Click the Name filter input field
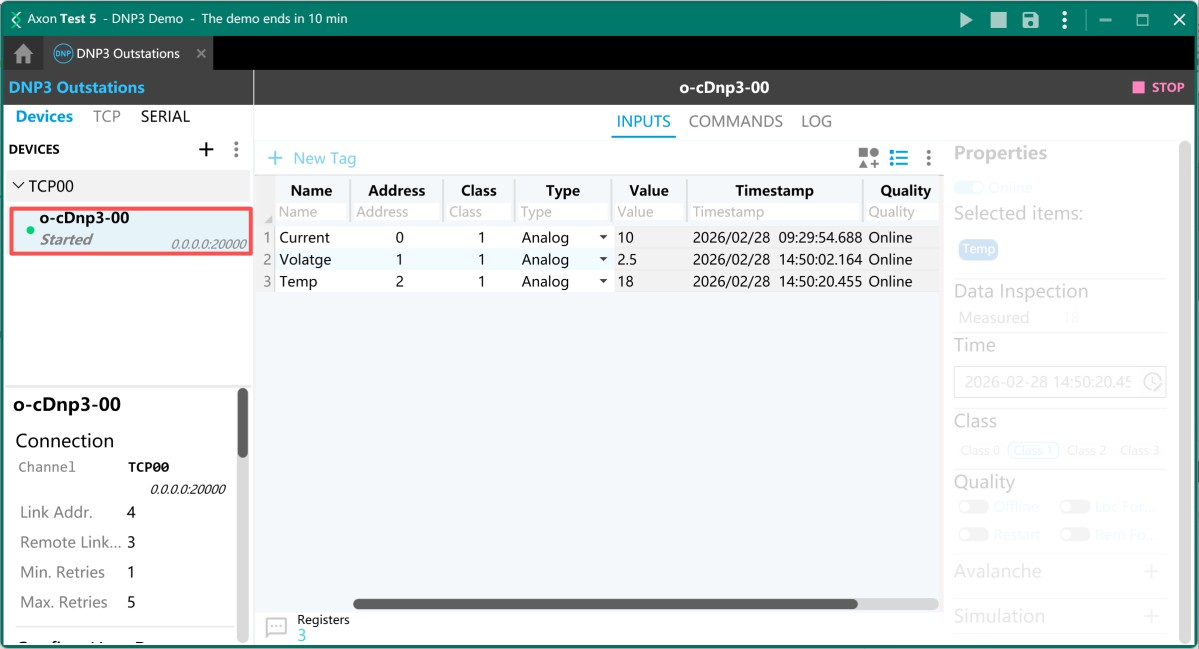1199x649 pixels. [x=311, y=212]
